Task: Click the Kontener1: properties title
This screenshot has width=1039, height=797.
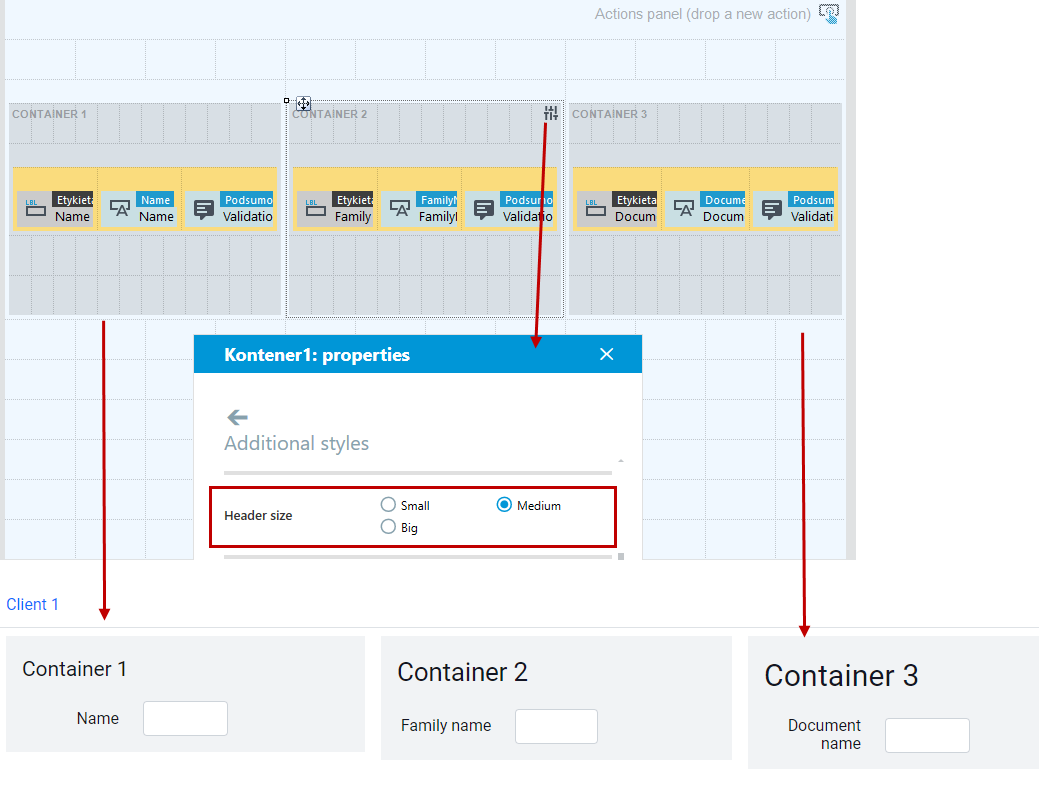Action: pos(317,355)
